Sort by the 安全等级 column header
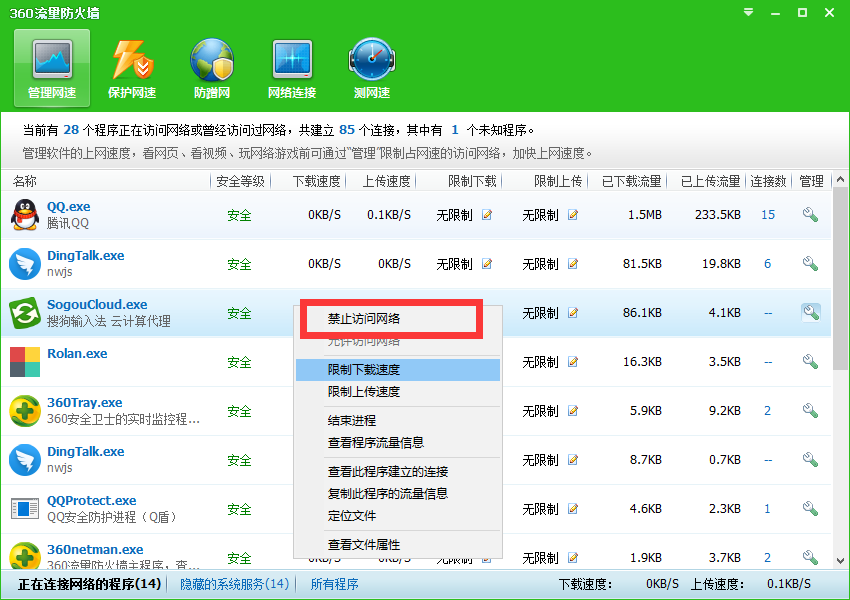 point(240,181)
